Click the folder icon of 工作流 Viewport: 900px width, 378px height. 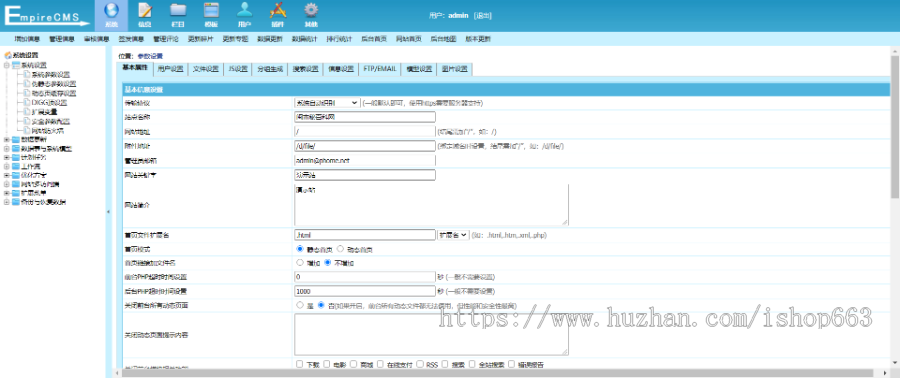tap(16, 166)
